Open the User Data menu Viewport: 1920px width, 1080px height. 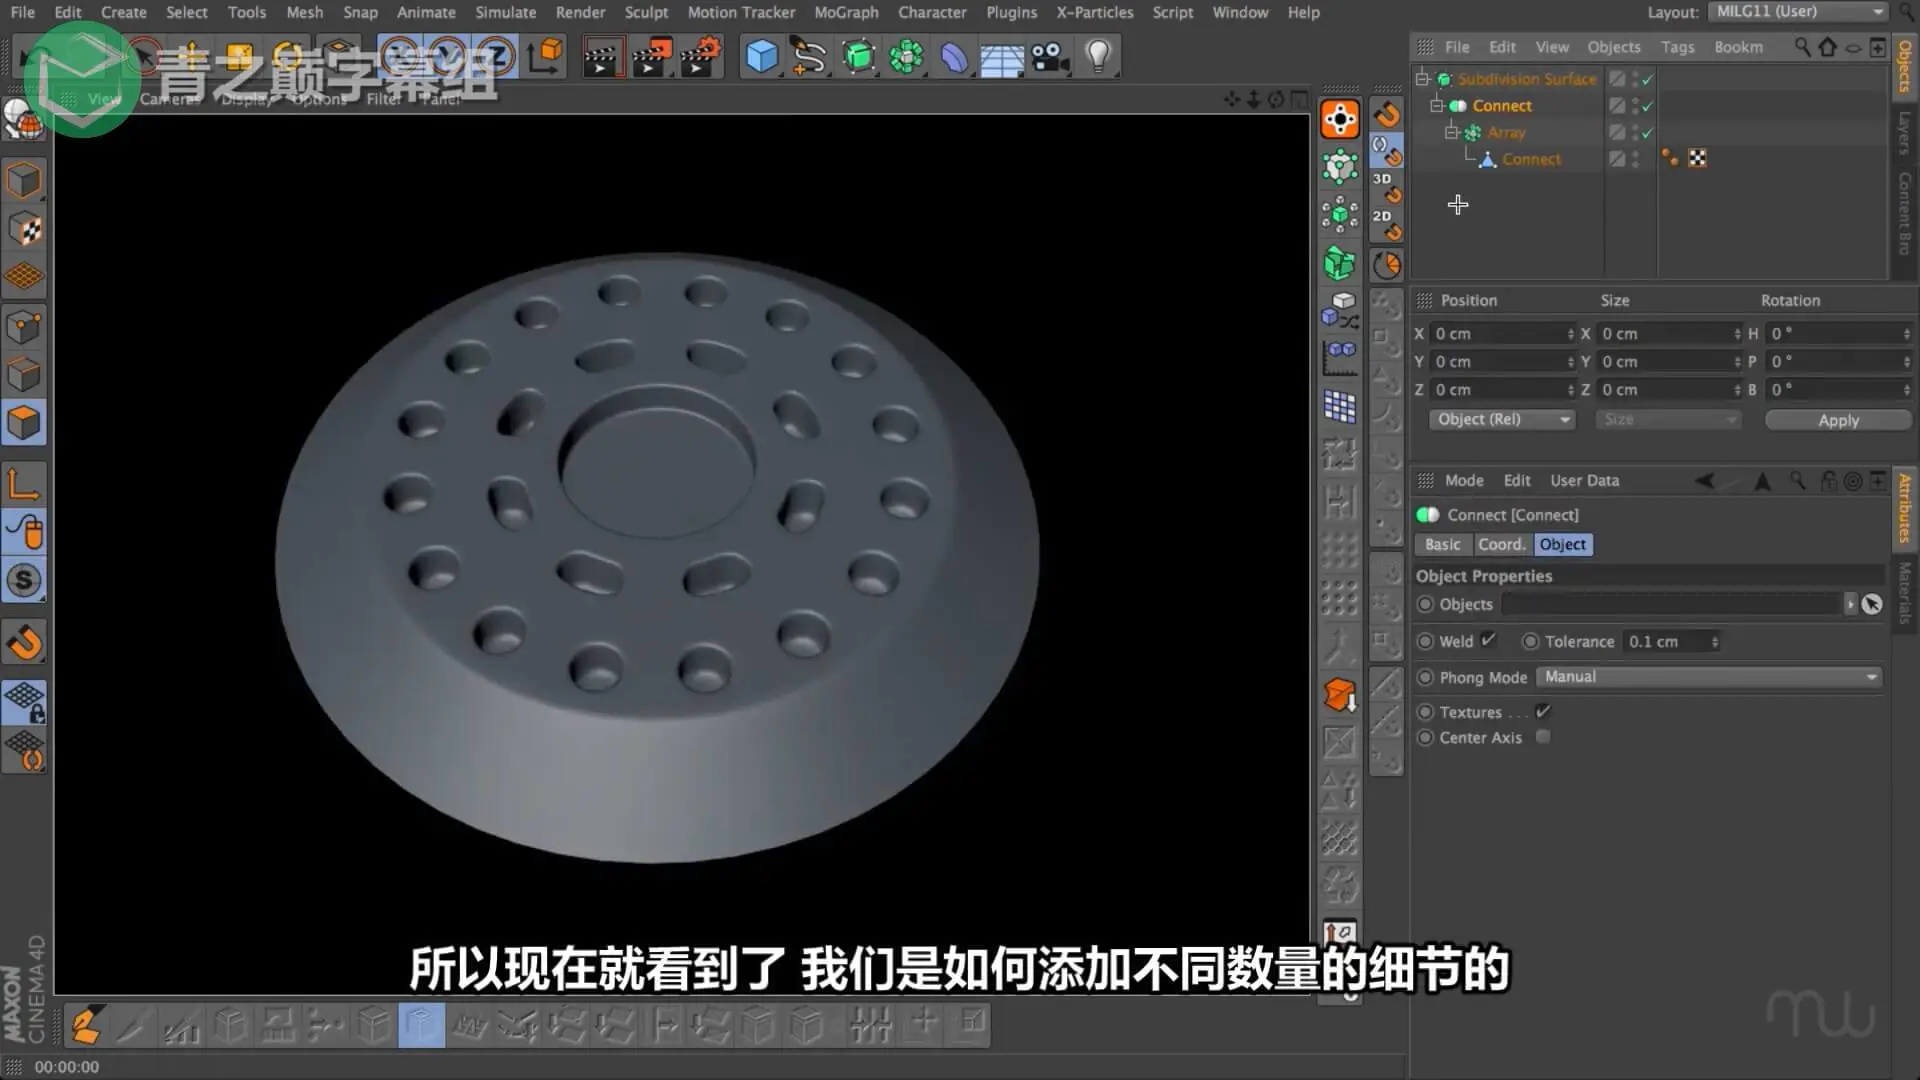click(1584, 480)
